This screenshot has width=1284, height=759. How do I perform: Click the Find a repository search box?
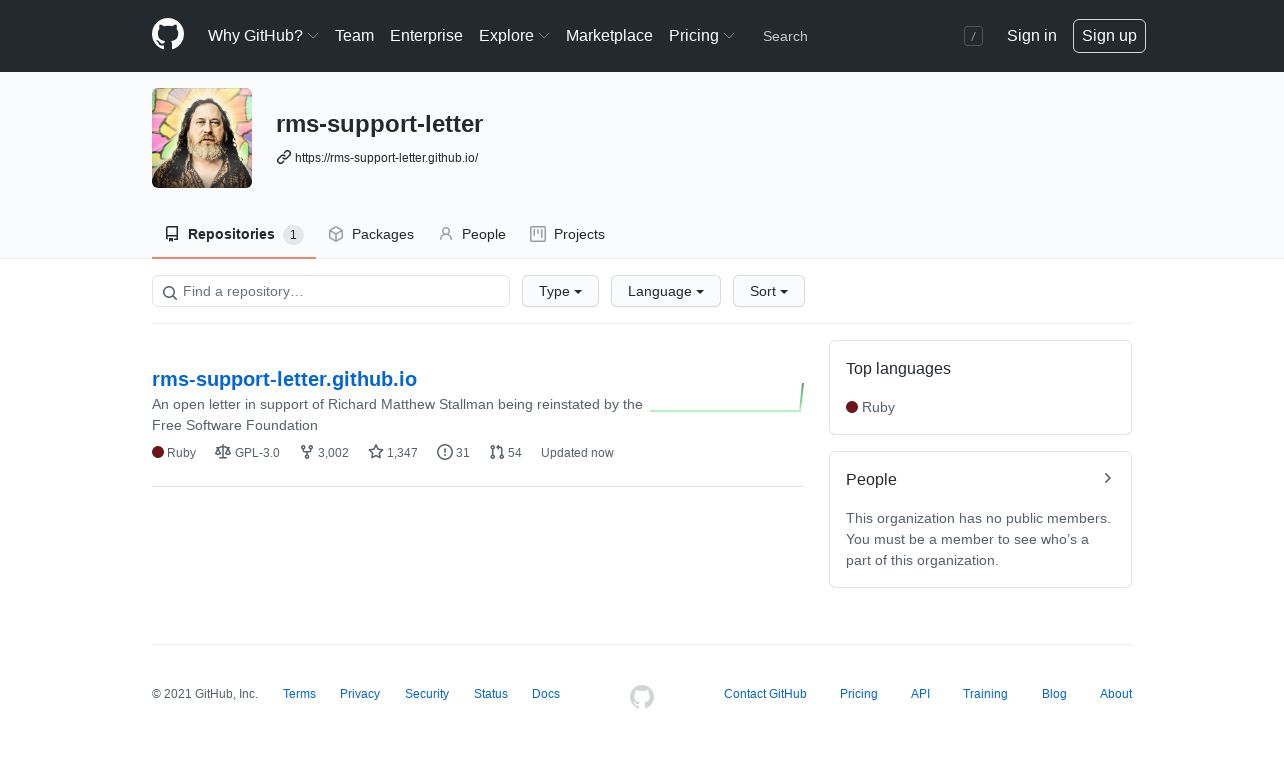click(x=331, y=291)
